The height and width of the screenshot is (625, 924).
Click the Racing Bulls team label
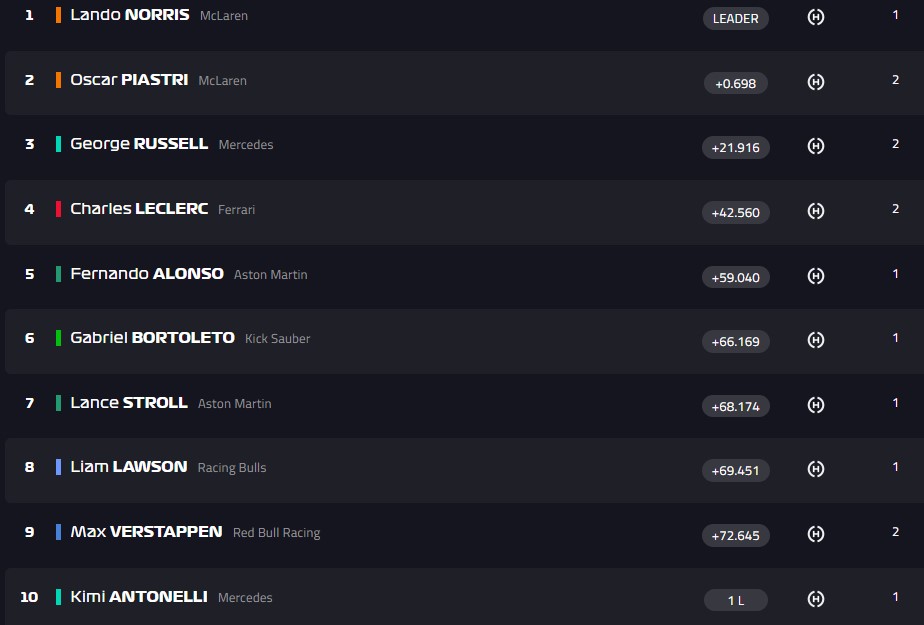pos(232,468)
